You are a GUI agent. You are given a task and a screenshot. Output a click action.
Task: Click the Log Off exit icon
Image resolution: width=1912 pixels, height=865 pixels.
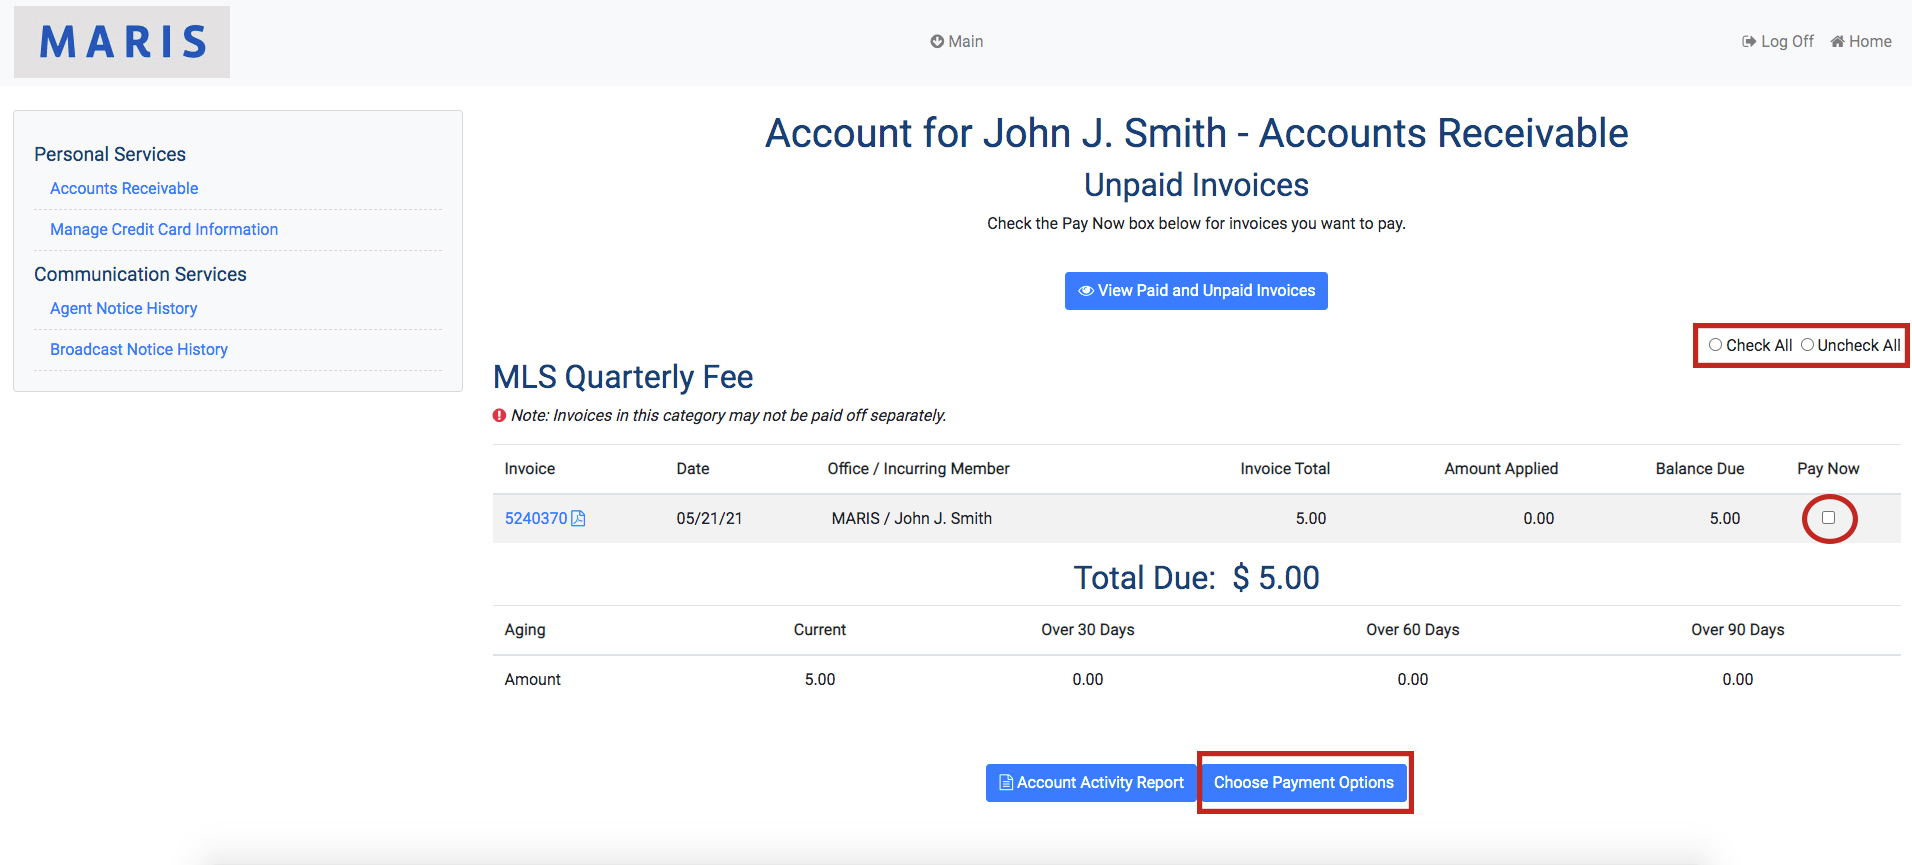click(1749, 41)
